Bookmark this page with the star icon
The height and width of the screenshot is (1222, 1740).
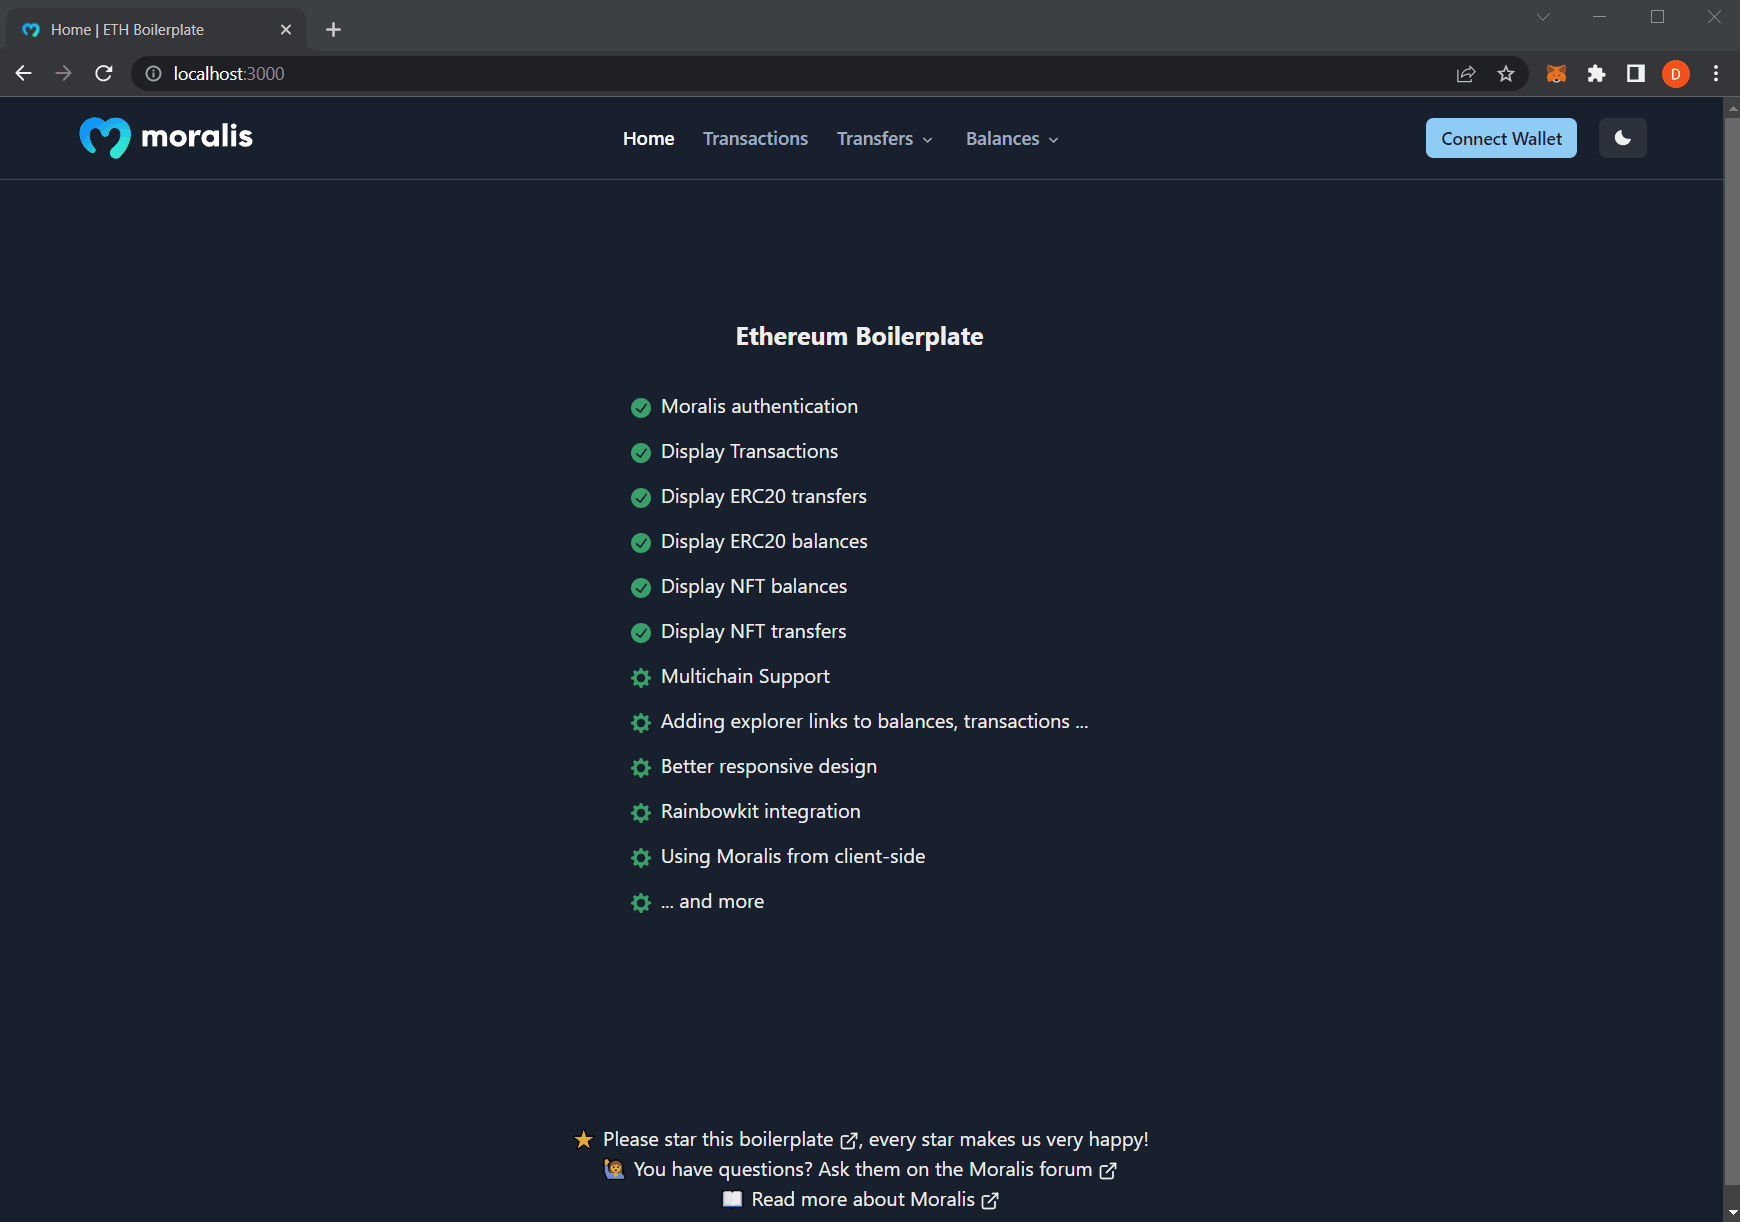pos(1506,73)
